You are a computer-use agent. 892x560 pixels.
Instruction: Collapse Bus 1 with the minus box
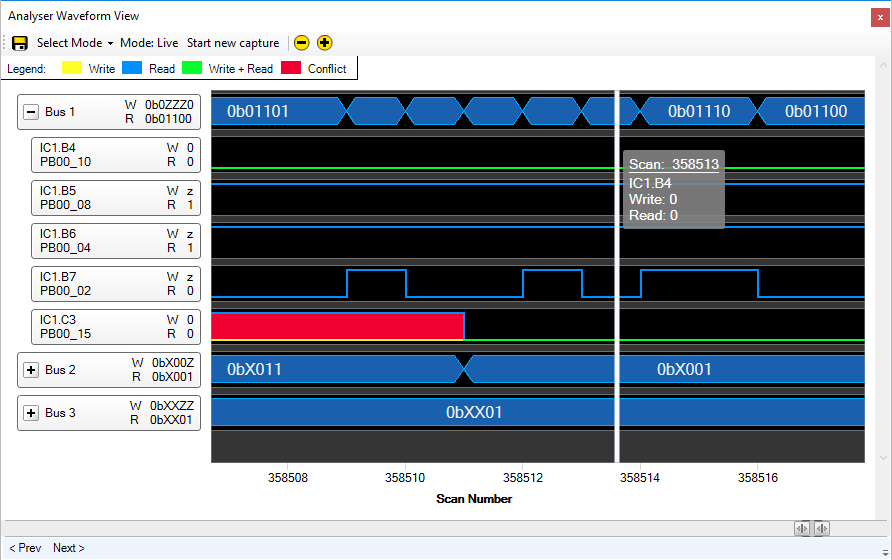click(x=31, y=112)
